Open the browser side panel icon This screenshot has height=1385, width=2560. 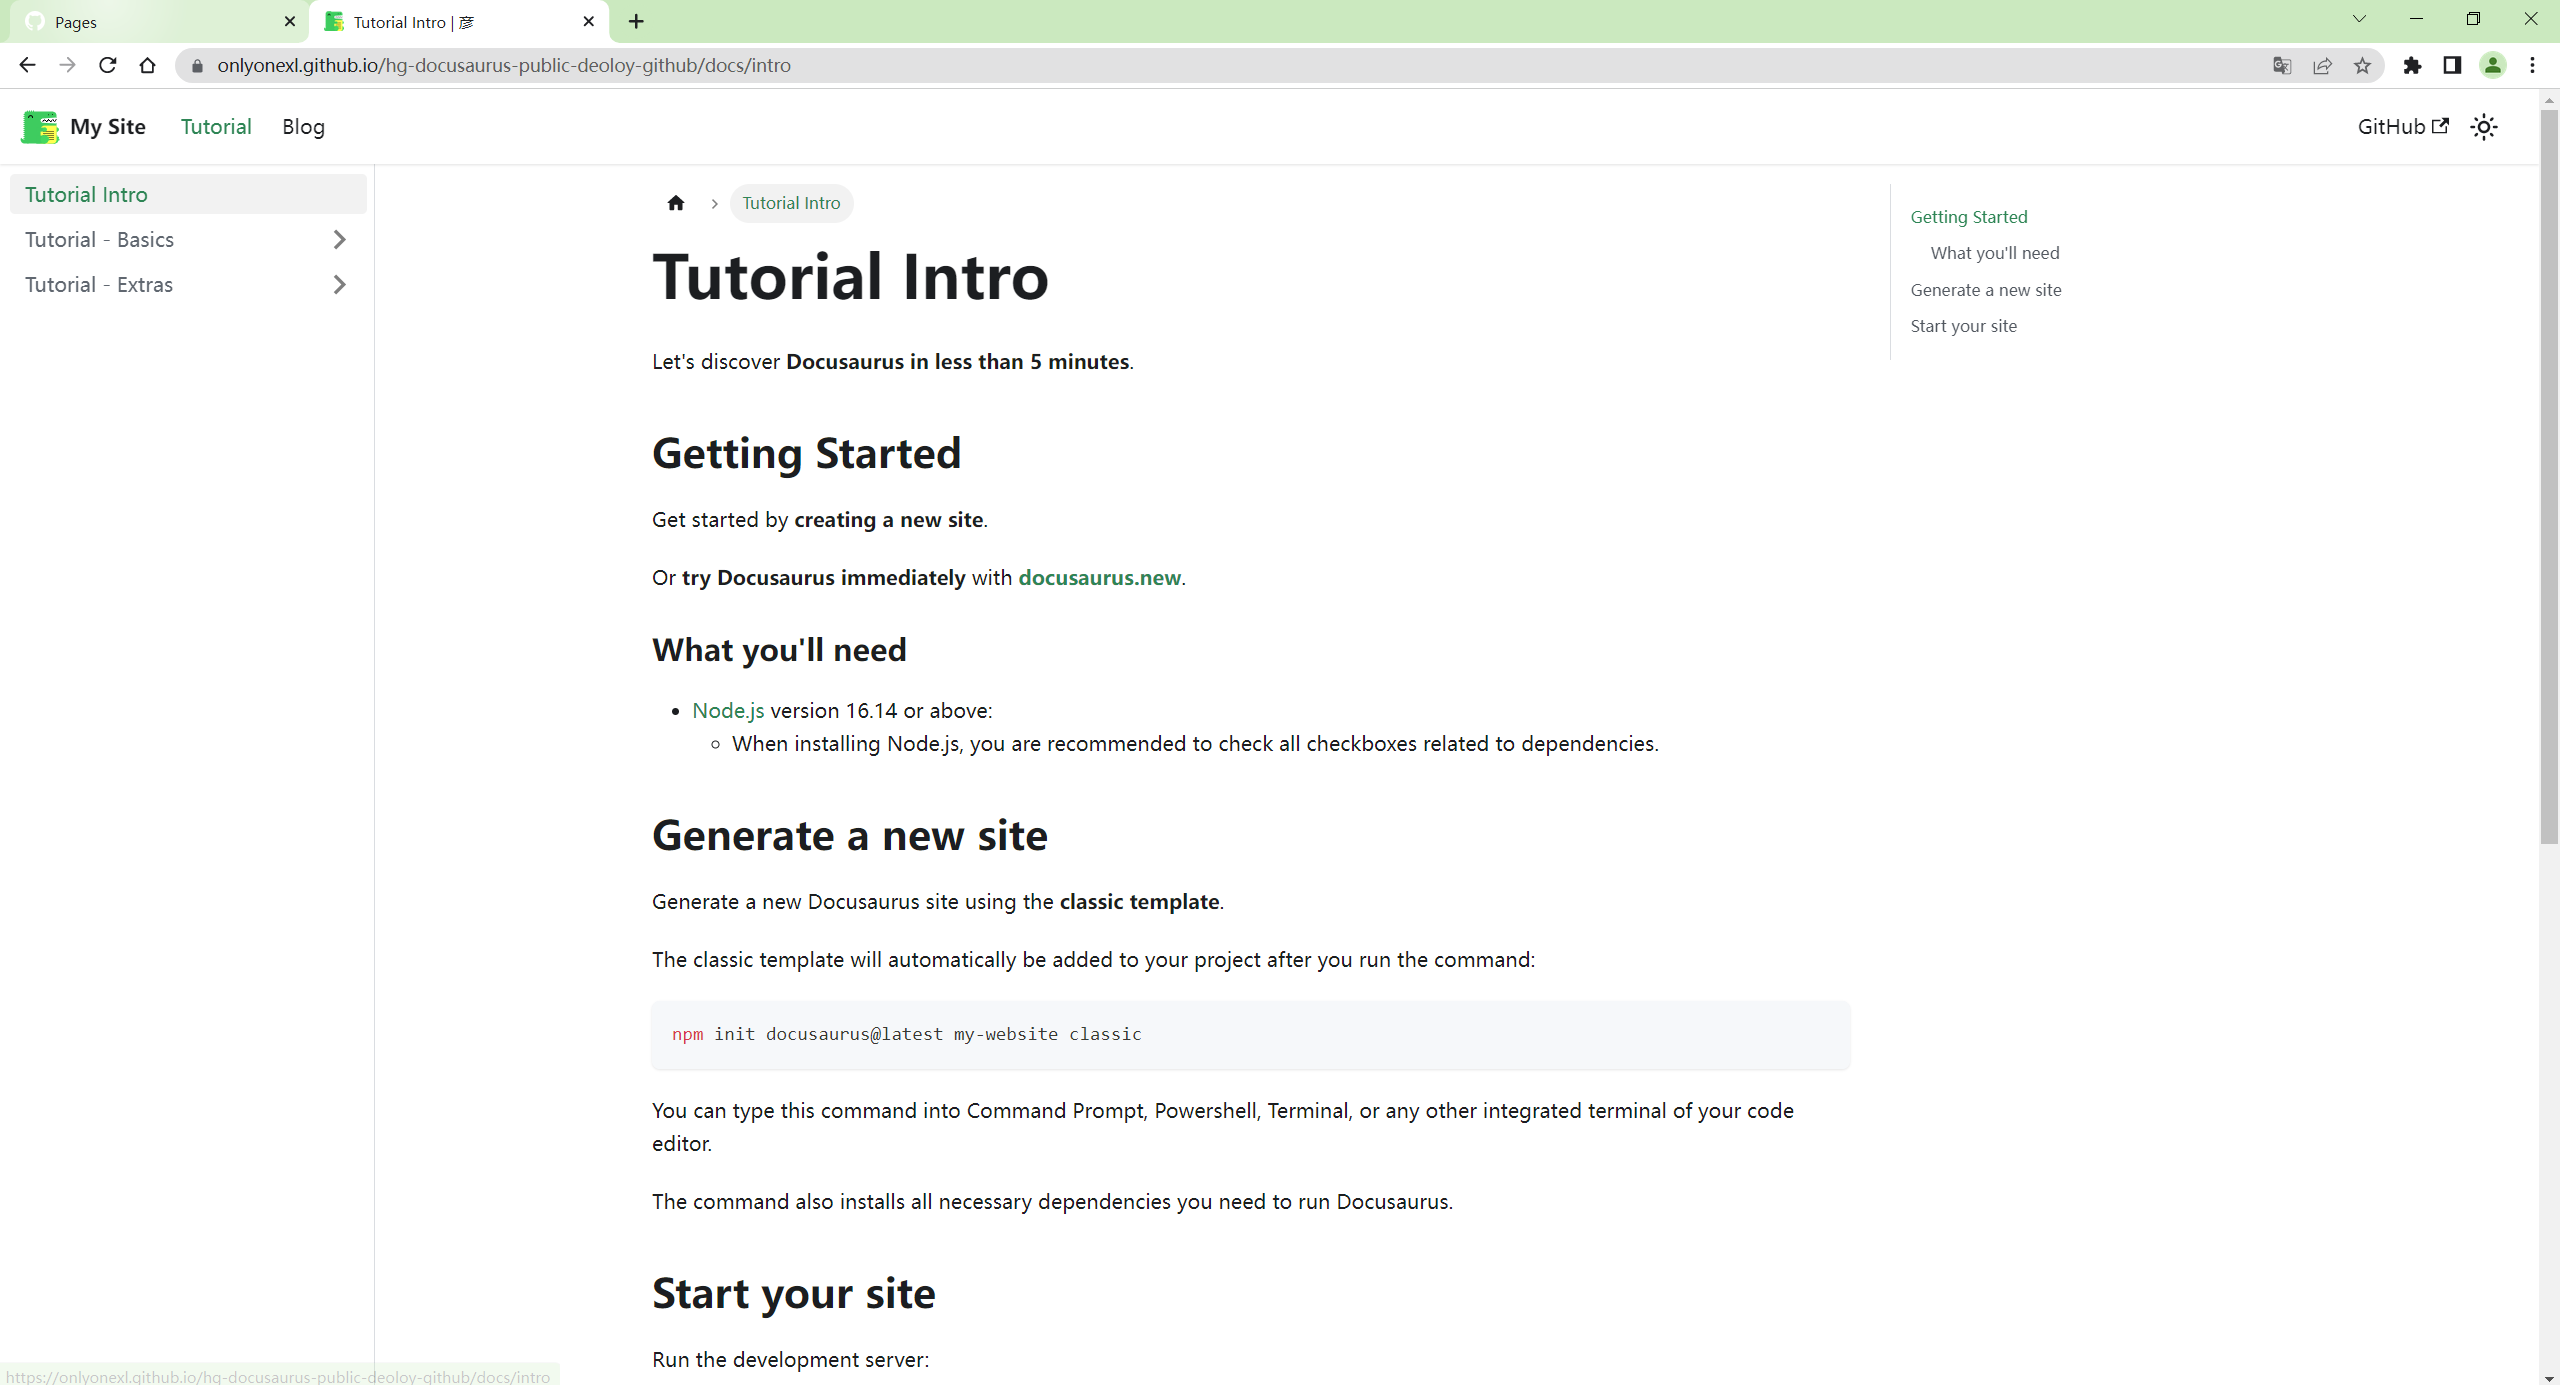pos(2452,66)
